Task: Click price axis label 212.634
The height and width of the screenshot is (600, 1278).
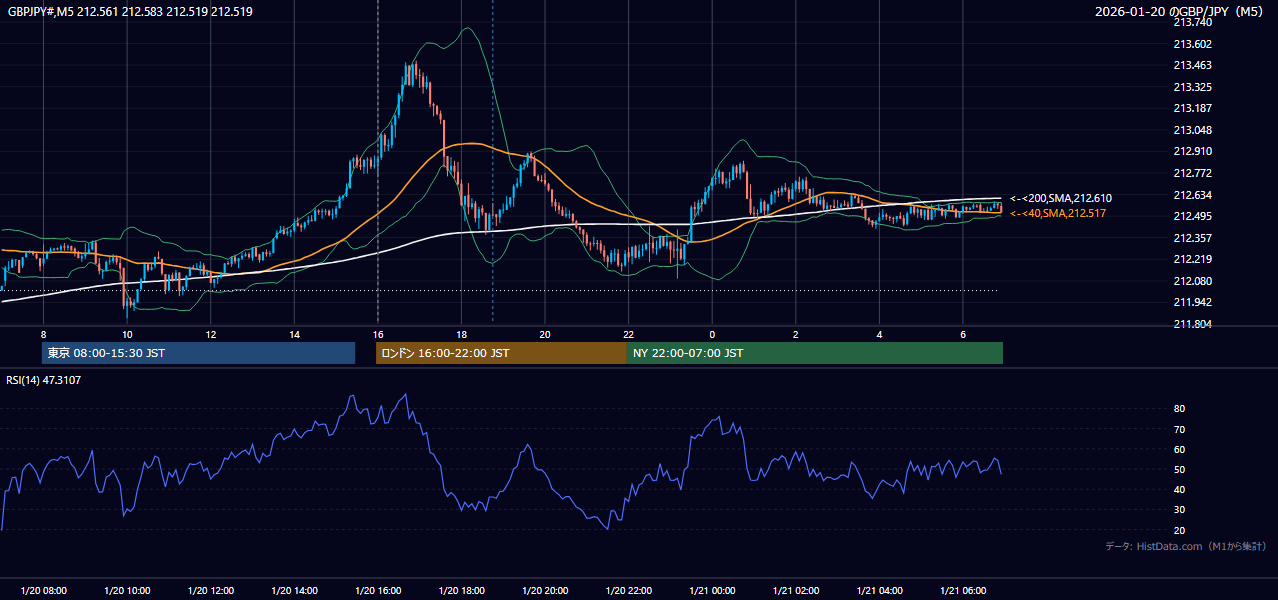Action: (1192, 195)
